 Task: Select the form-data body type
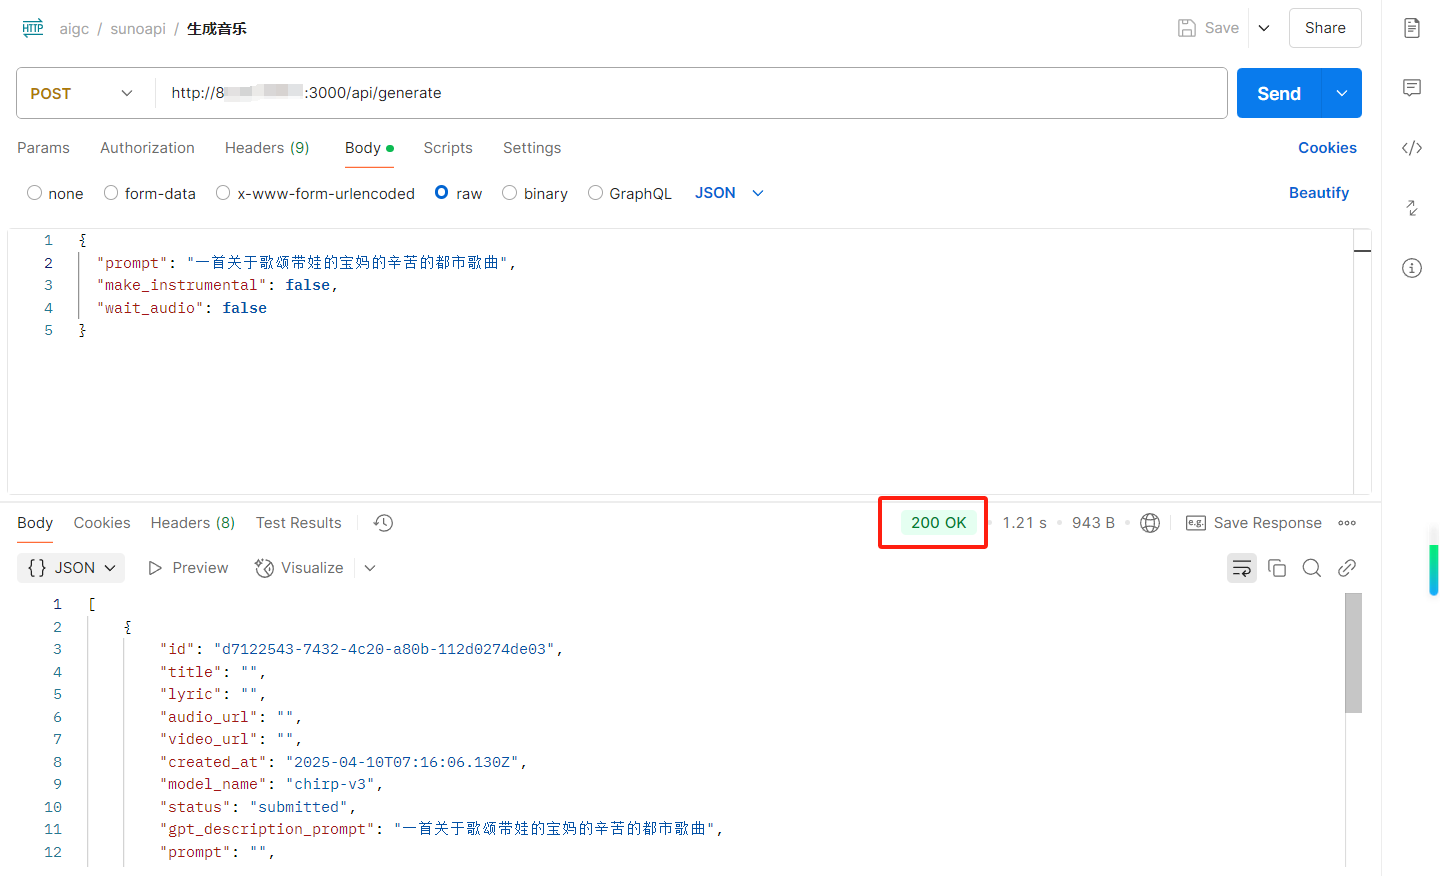[110, 192]
